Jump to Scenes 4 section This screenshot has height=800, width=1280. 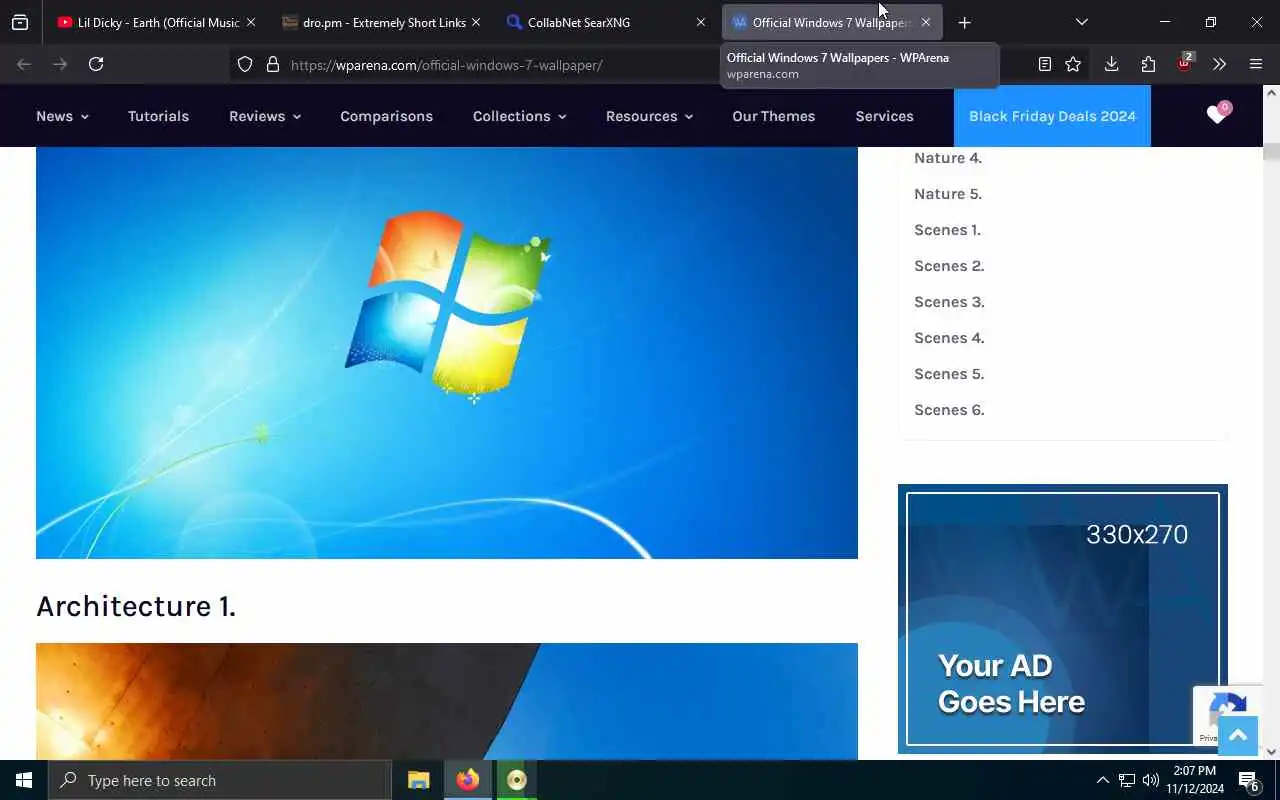pyautogui.click(x=949, y=338)
